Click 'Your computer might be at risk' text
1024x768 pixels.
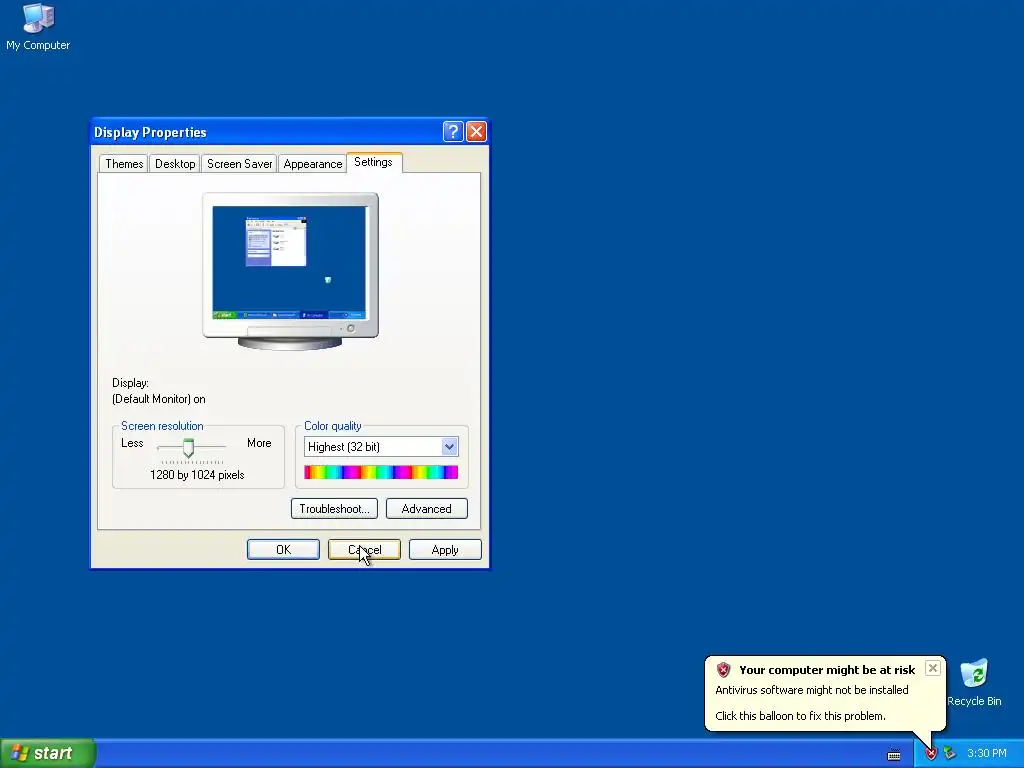[827, 670]
